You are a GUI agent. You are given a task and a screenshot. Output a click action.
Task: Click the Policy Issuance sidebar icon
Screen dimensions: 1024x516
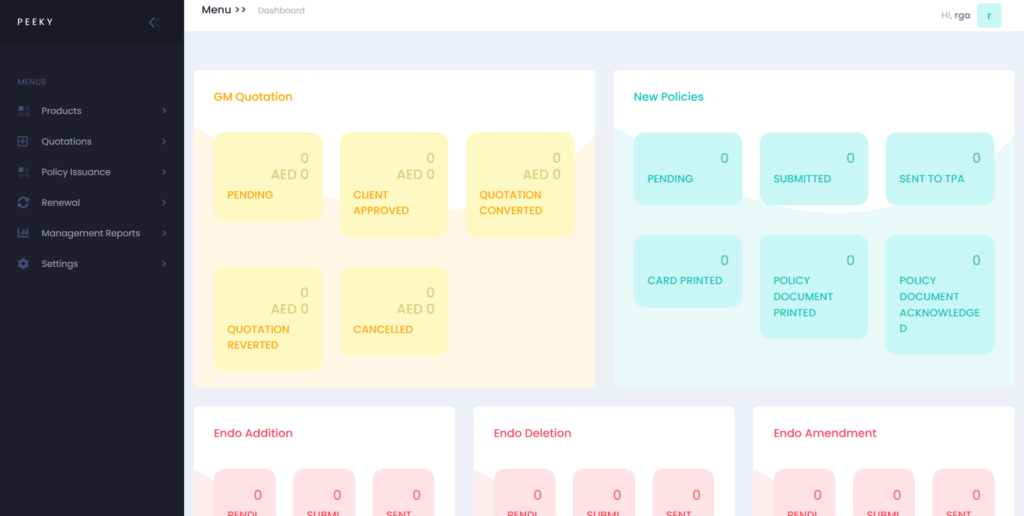(x=23, y=172)
